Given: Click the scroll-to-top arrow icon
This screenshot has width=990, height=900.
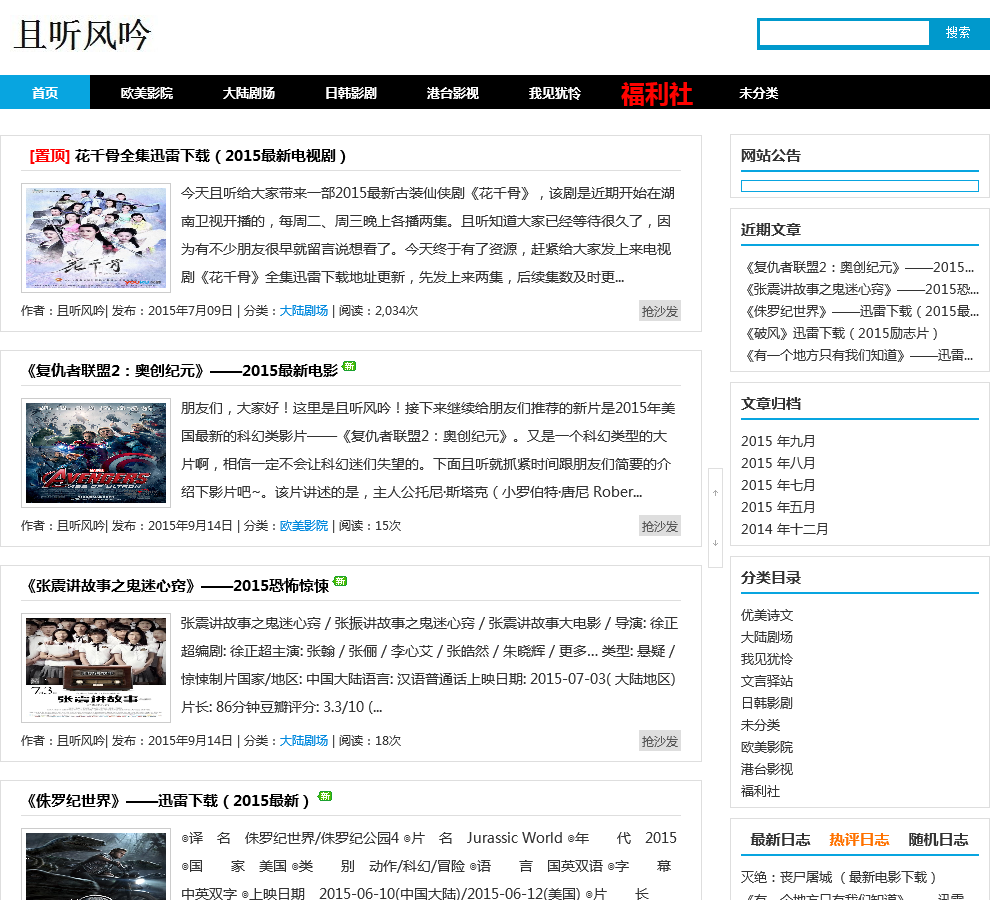Looking at the screenshot, I should (715, 493).
